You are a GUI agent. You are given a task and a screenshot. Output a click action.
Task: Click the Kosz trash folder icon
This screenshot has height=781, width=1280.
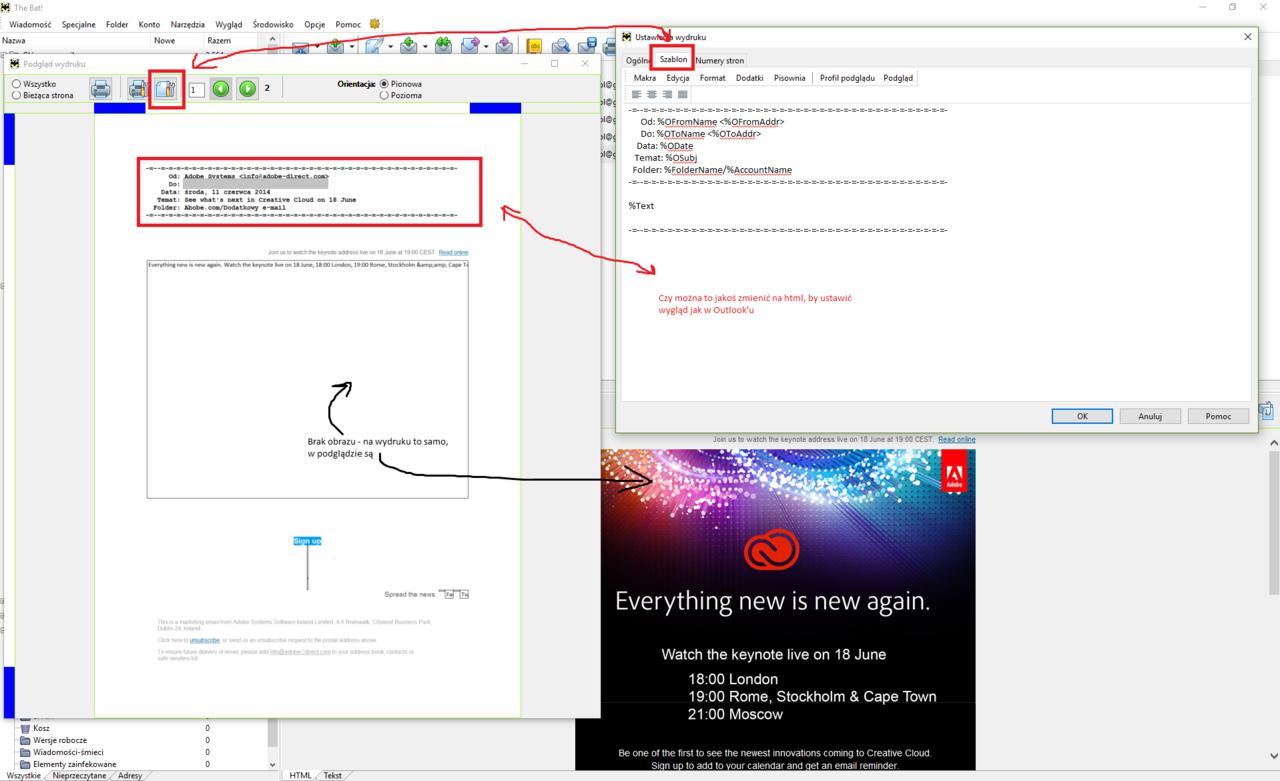click(x=25, y=729)
